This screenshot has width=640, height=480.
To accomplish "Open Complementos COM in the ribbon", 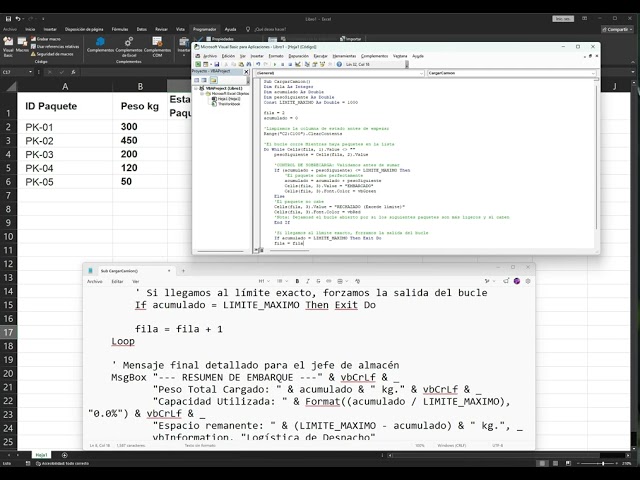I will coord(157,47).
